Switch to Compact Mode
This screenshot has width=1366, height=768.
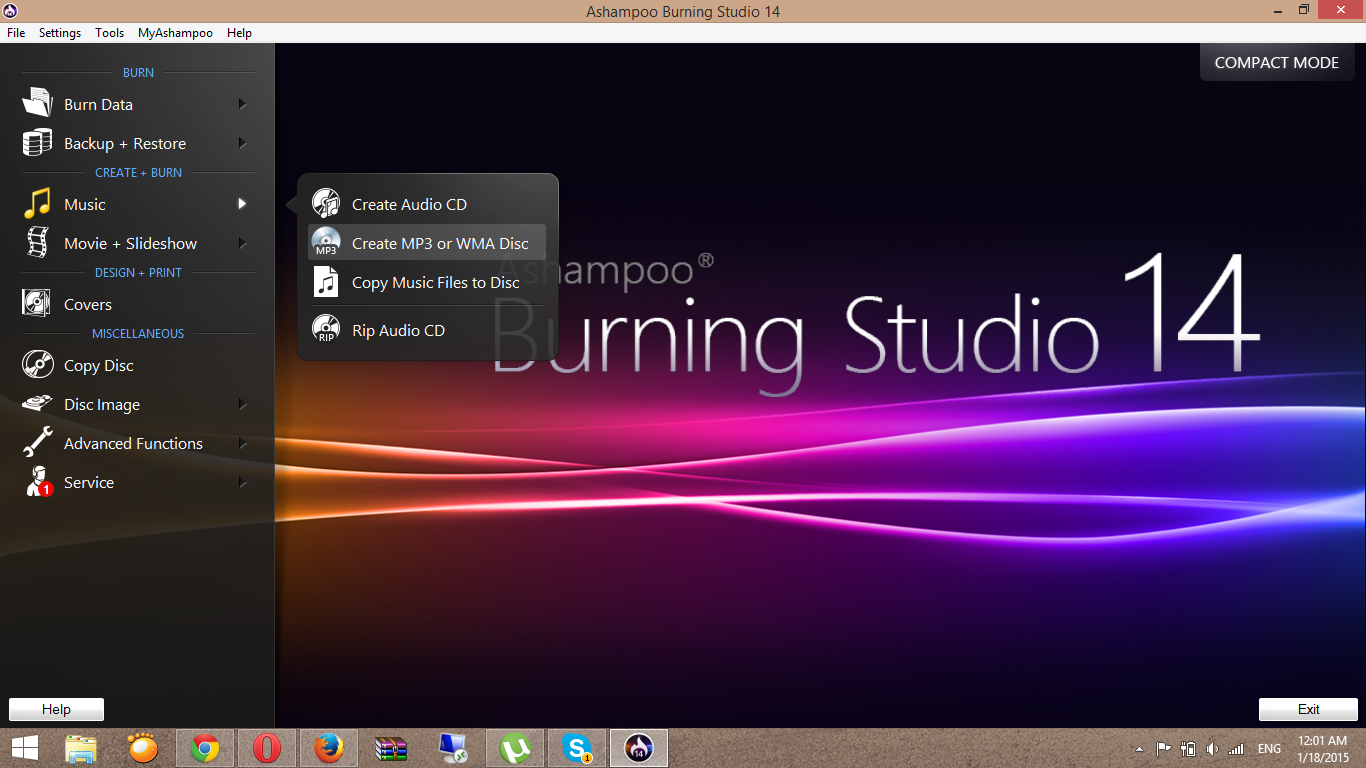pyautogui.click(x=1276, y=62)
